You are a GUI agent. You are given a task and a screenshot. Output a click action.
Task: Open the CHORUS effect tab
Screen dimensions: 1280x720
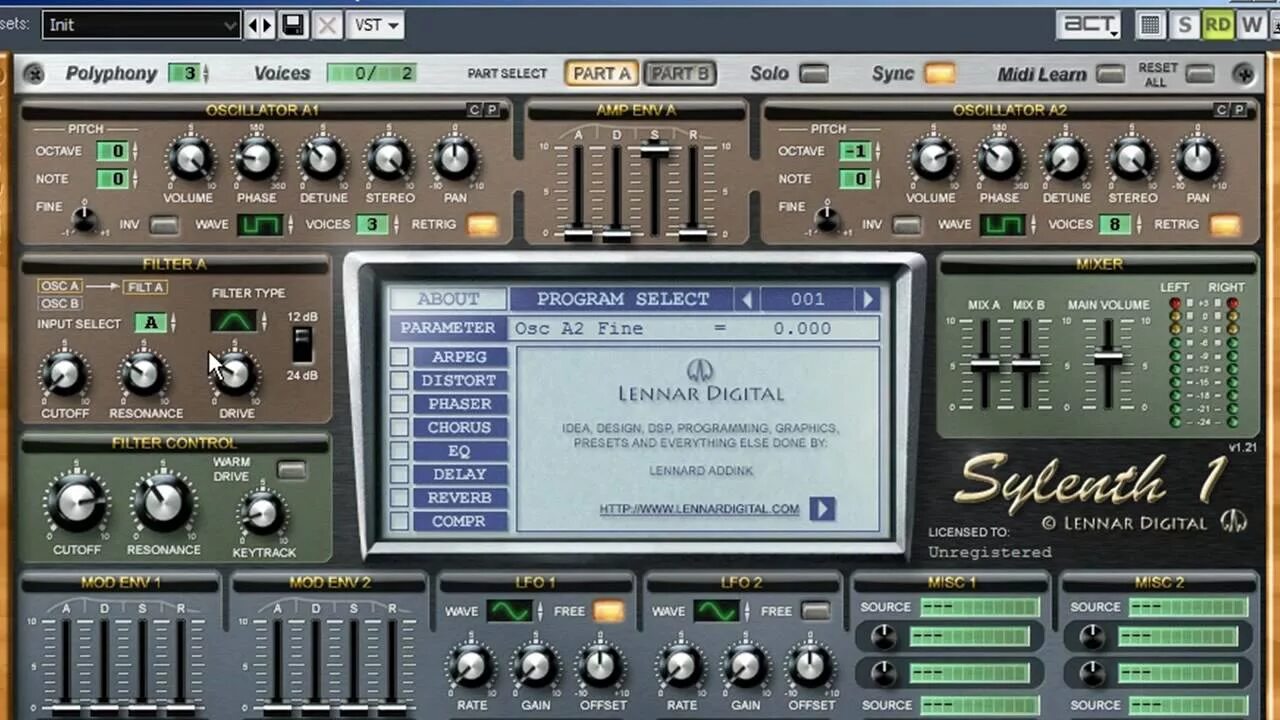[459, 428]
